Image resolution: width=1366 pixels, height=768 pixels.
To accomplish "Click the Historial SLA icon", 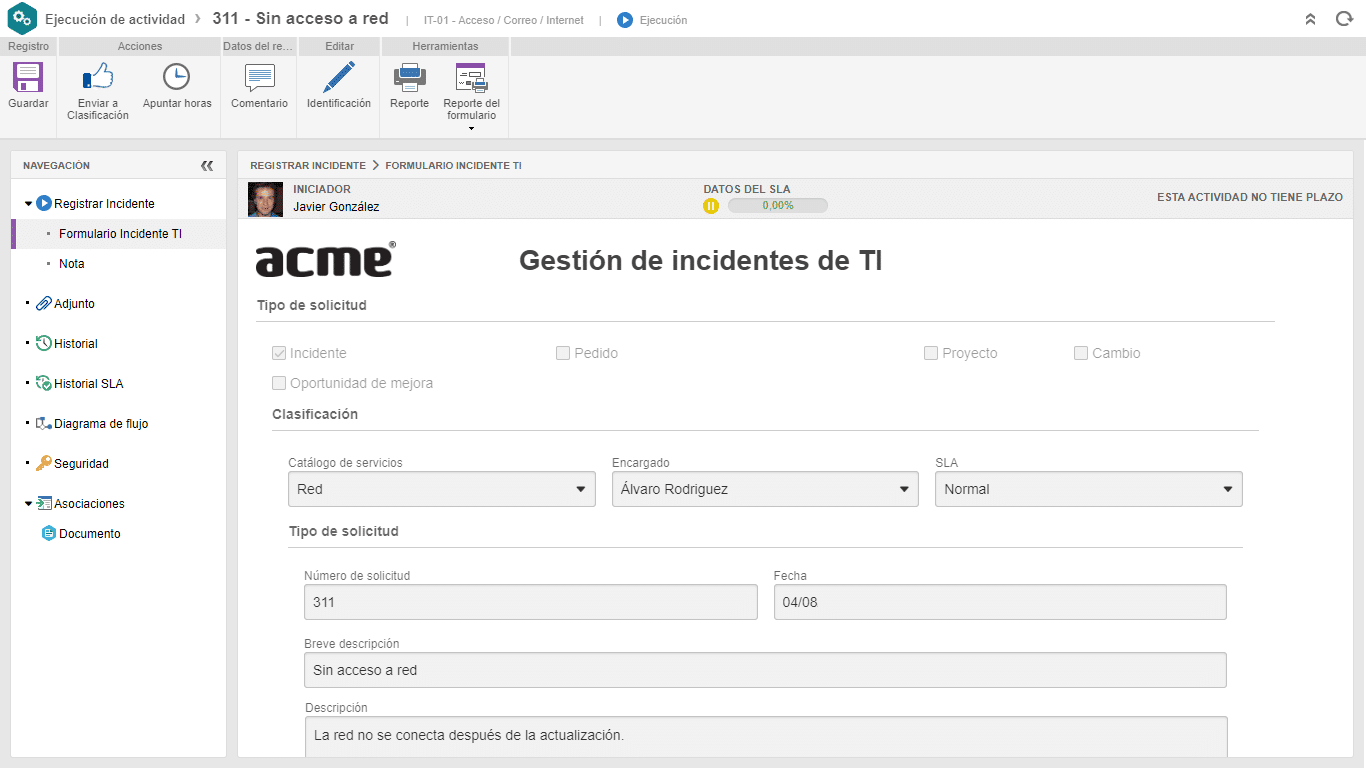I will [x=43, y=383].
